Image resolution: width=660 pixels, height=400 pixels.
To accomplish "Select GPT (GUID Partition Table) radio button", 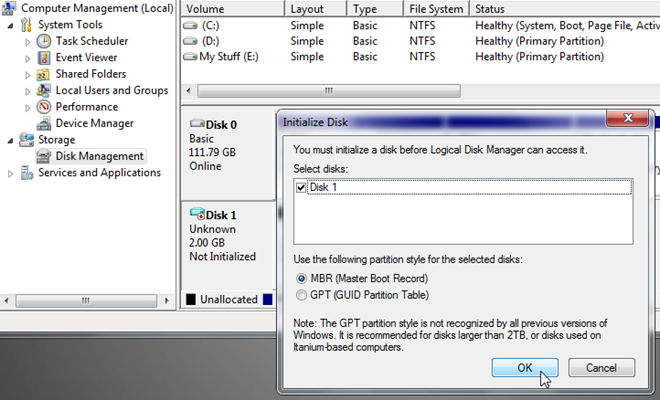I will [301, 295].
